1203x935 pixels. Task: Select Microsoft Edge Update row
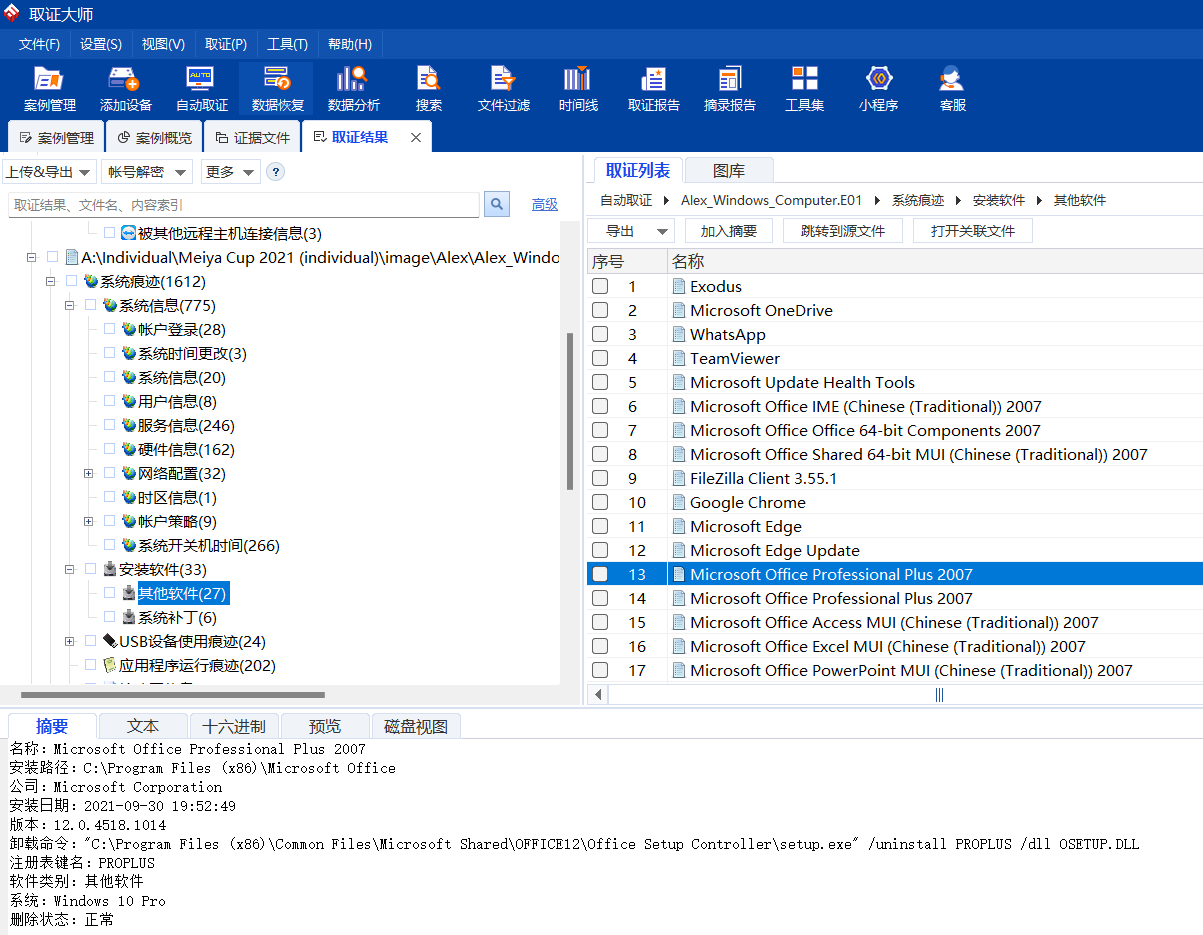[x=894, y=550]
